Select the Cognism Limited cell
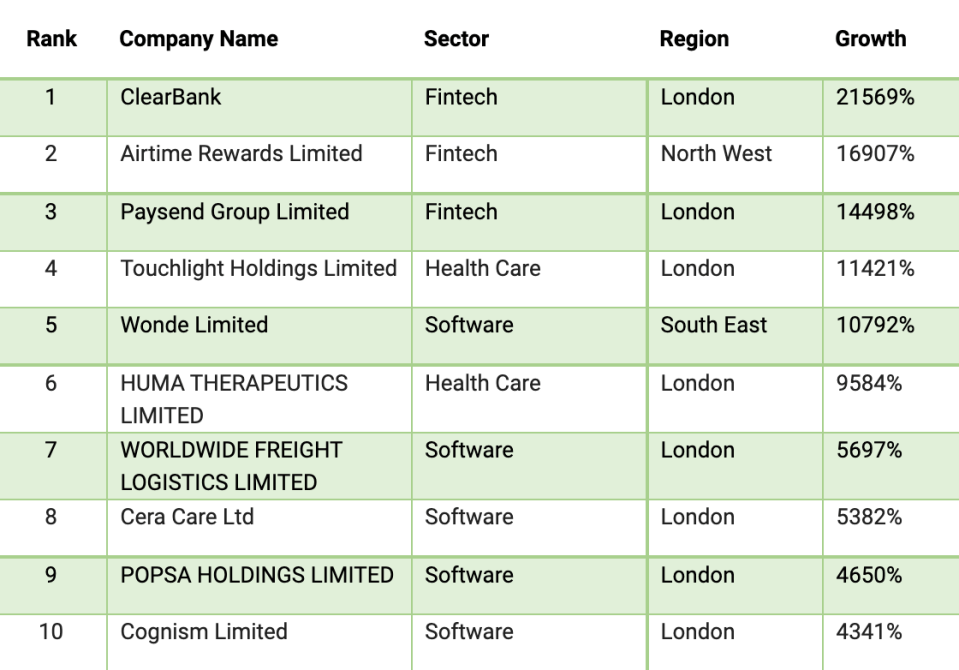The image size is (959, 670). (204, 632)
